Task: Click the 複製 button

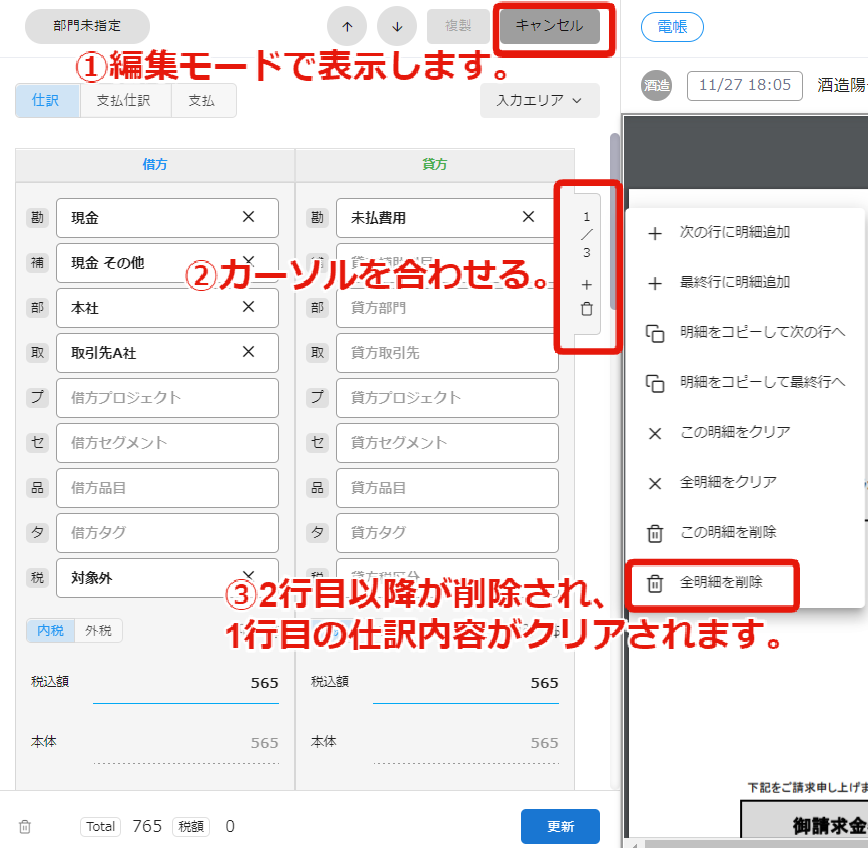Action: click(458, 25)
